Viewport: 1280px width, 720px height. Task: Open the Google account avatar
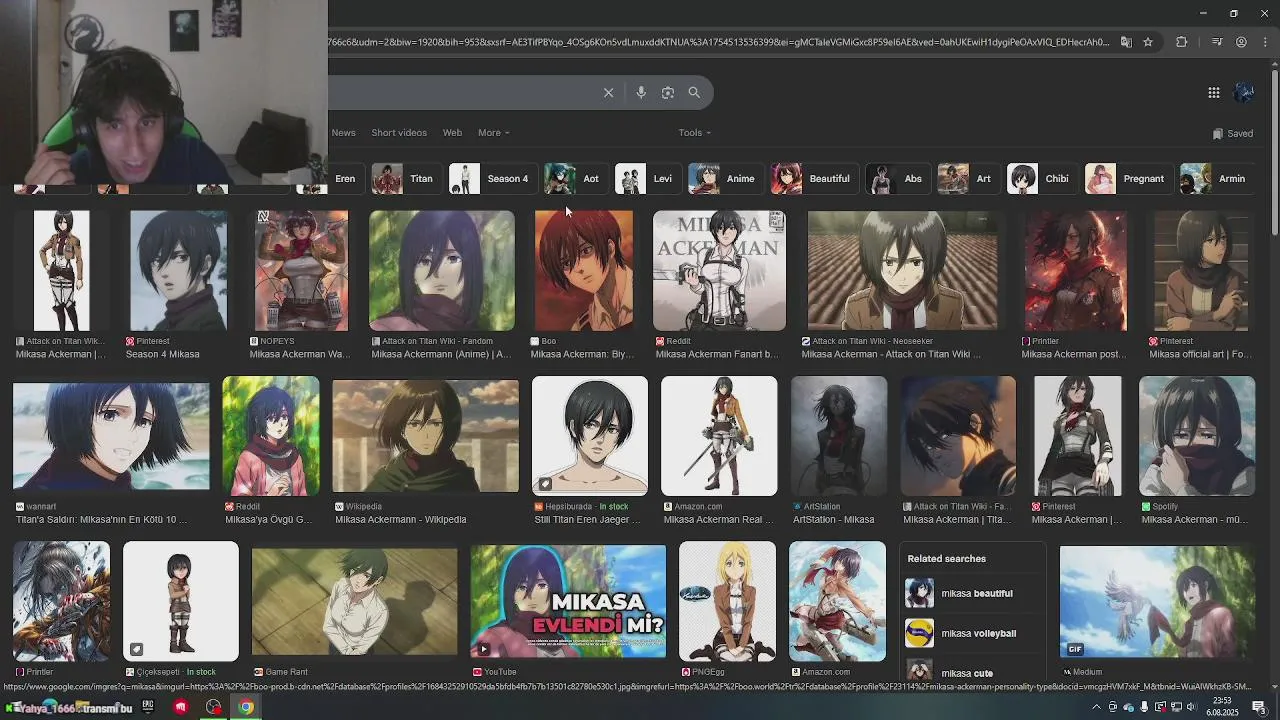click(x=1244, y=92)
